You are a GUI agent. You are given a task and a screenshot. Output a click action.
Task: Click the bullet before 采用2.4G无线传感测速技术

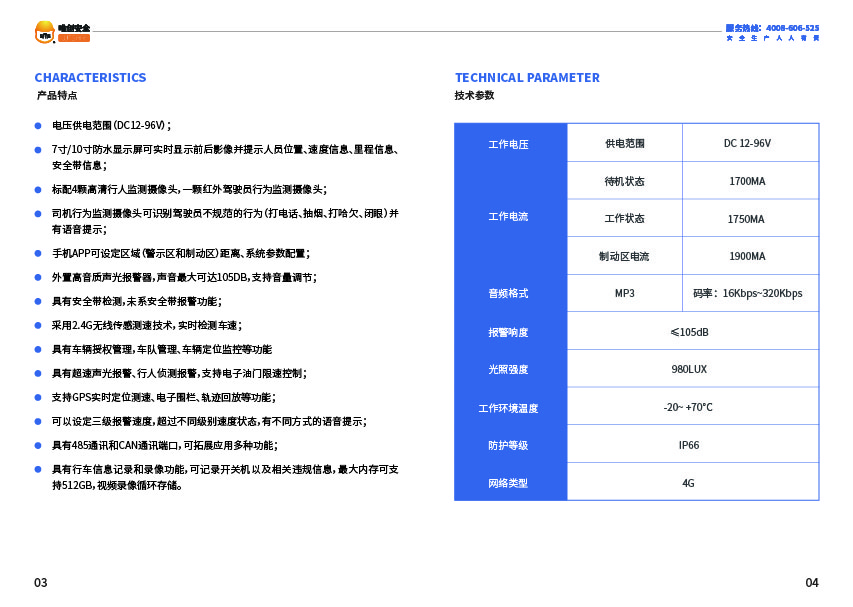point(38,325)
